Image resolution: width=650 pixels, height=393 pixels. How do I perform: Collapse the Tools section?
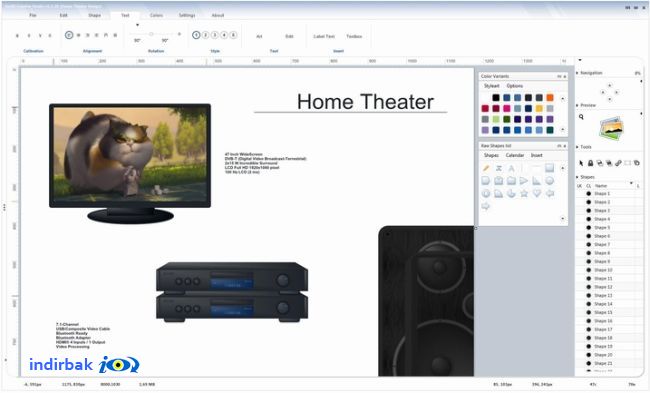pyautogui.click(x=577, y=147)
